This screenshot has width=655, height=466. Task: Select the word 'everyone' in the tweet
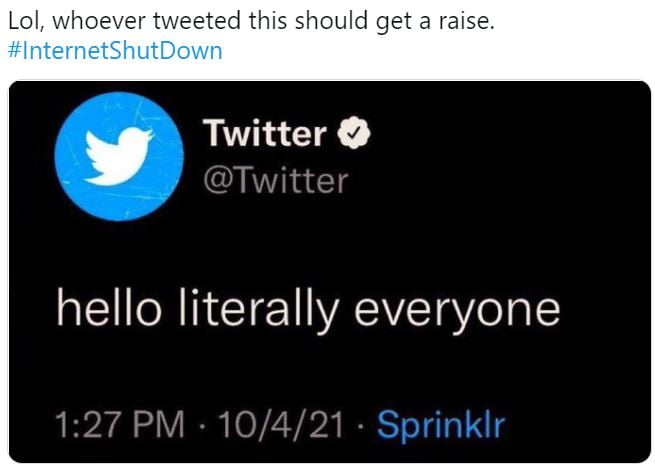coord(457,313)
